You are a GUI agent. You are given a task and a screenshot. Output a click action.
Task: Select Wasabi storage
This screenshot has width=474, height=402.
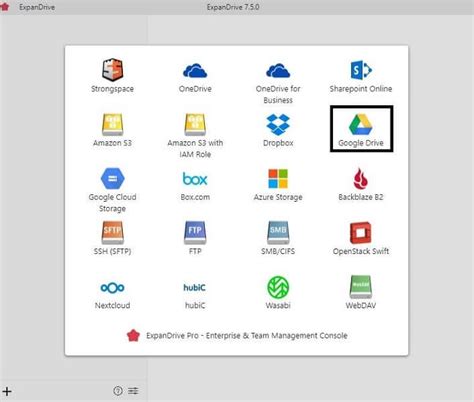(x=278, y=292)
